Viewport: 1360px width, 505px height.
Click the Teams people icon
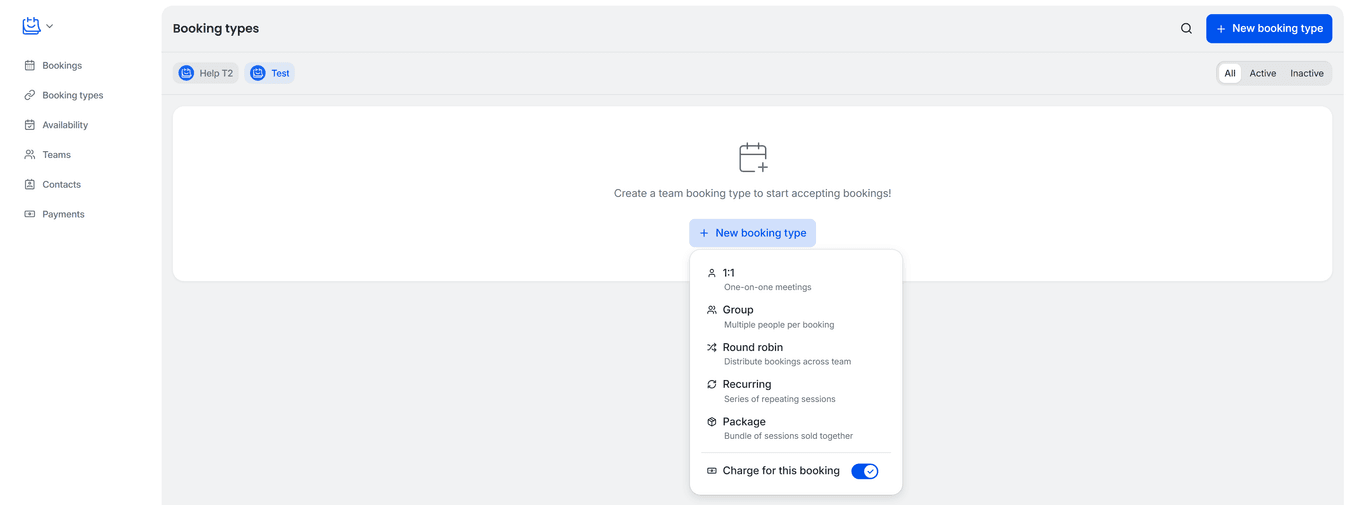point(30,155)
